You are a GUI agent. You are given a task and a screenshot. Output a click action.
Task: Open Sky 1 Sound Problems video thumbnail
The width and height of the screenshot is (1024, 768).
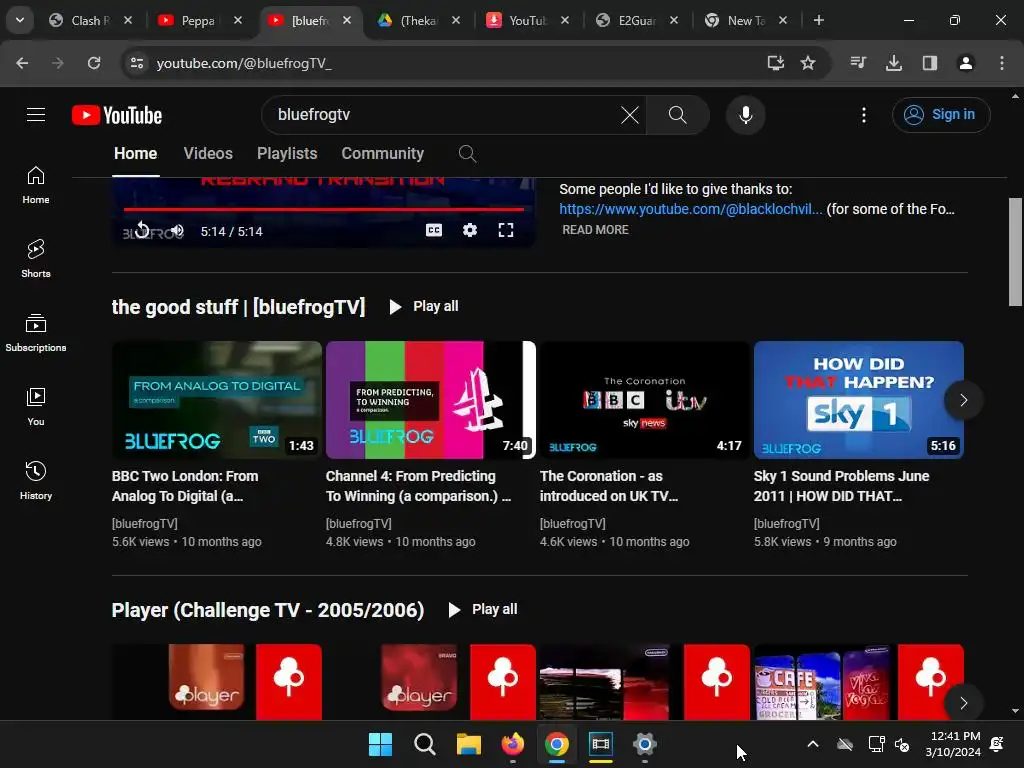858,400
